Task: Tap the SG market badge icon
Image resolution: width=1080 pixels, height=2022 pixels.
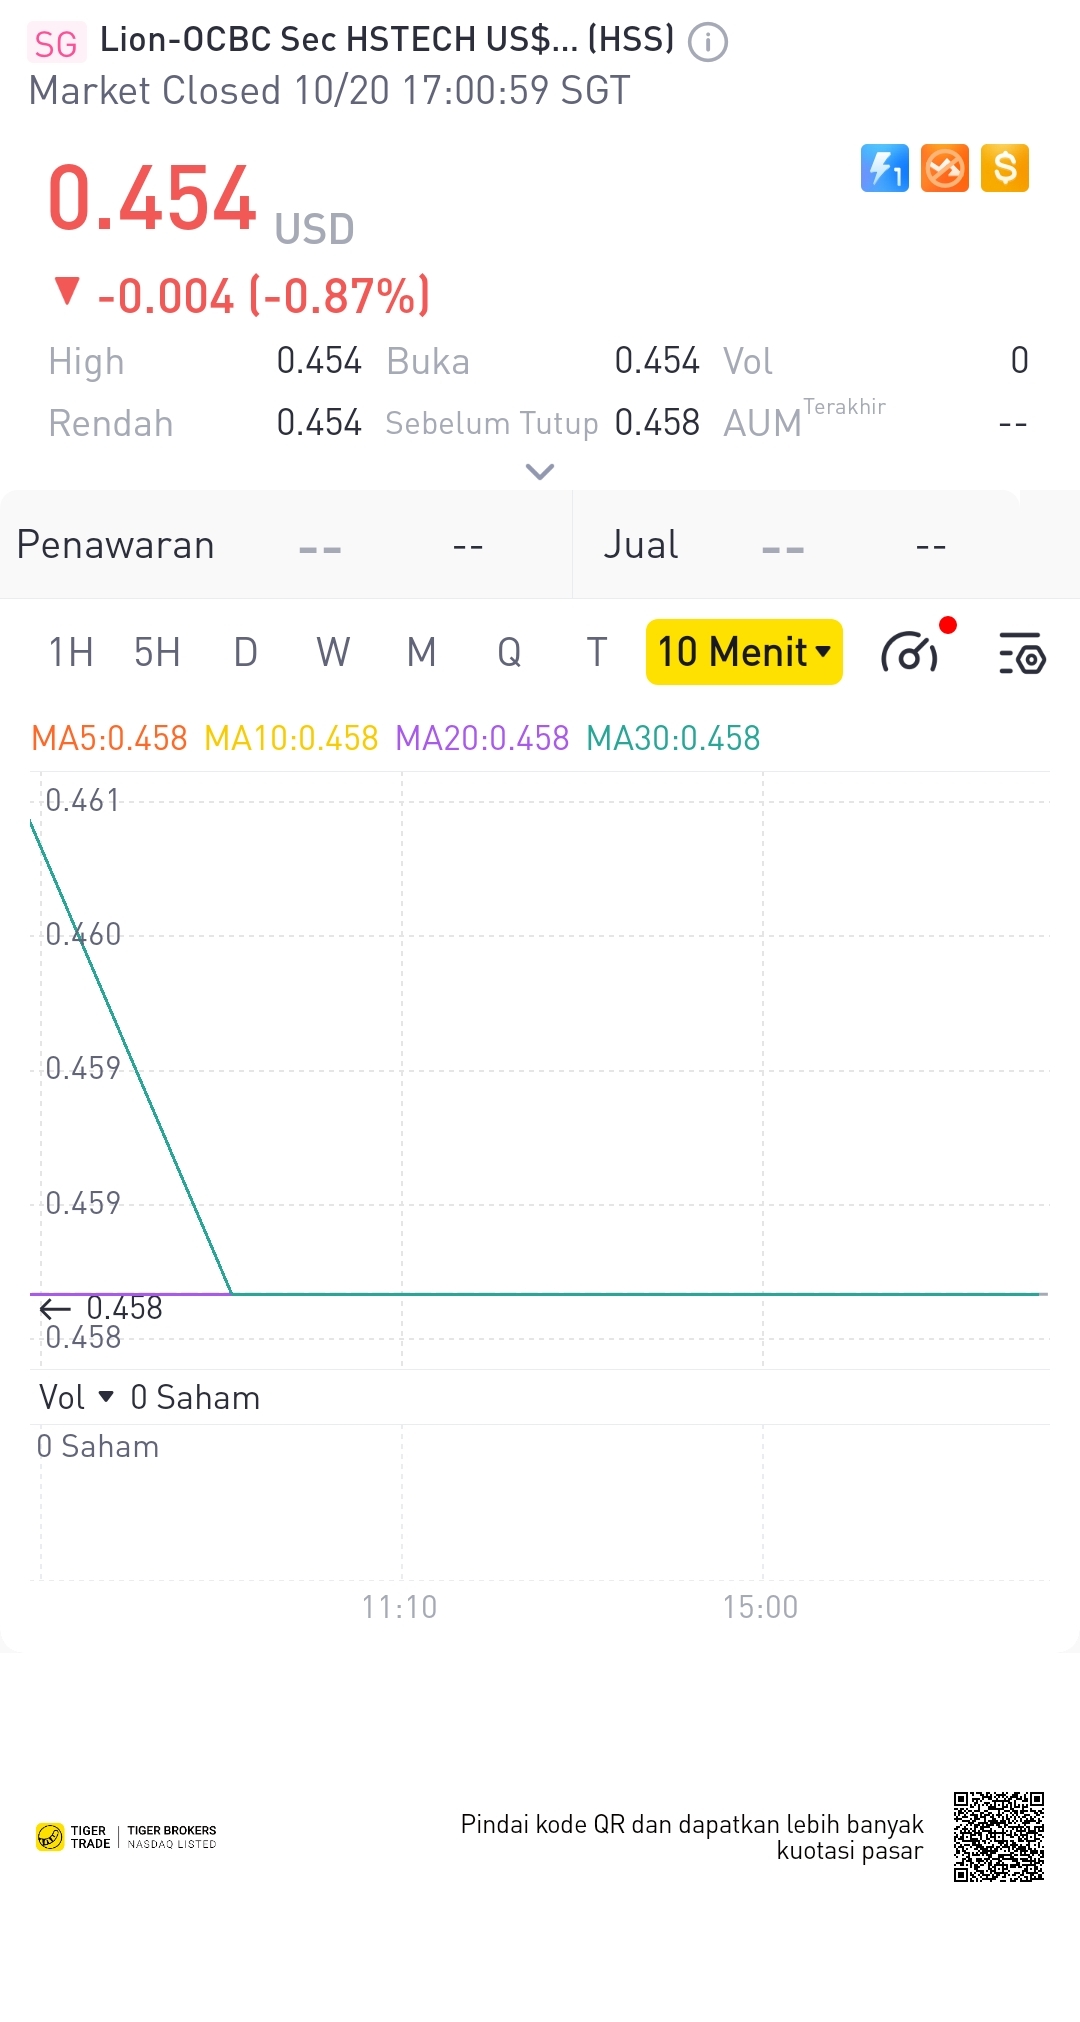Action: [x=55, y=43]
